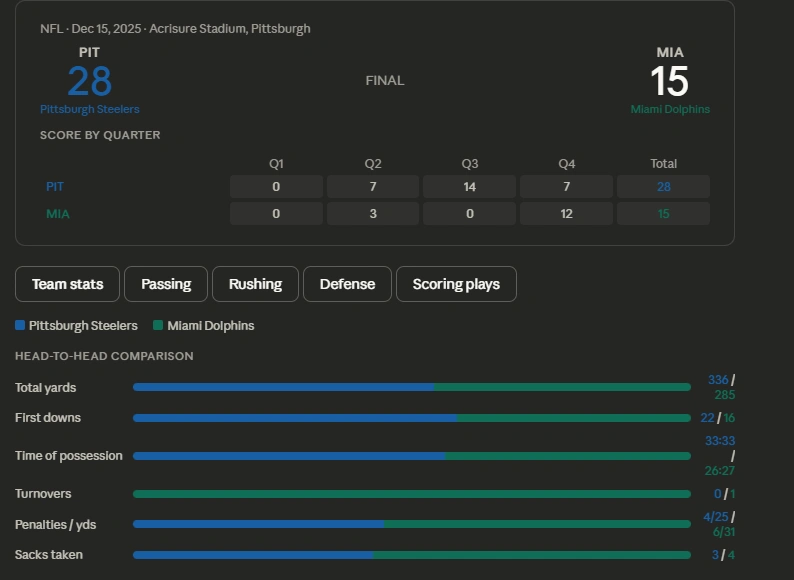
Task: Click the Miami Dolphins link under score 15
Action: point(670,109)
